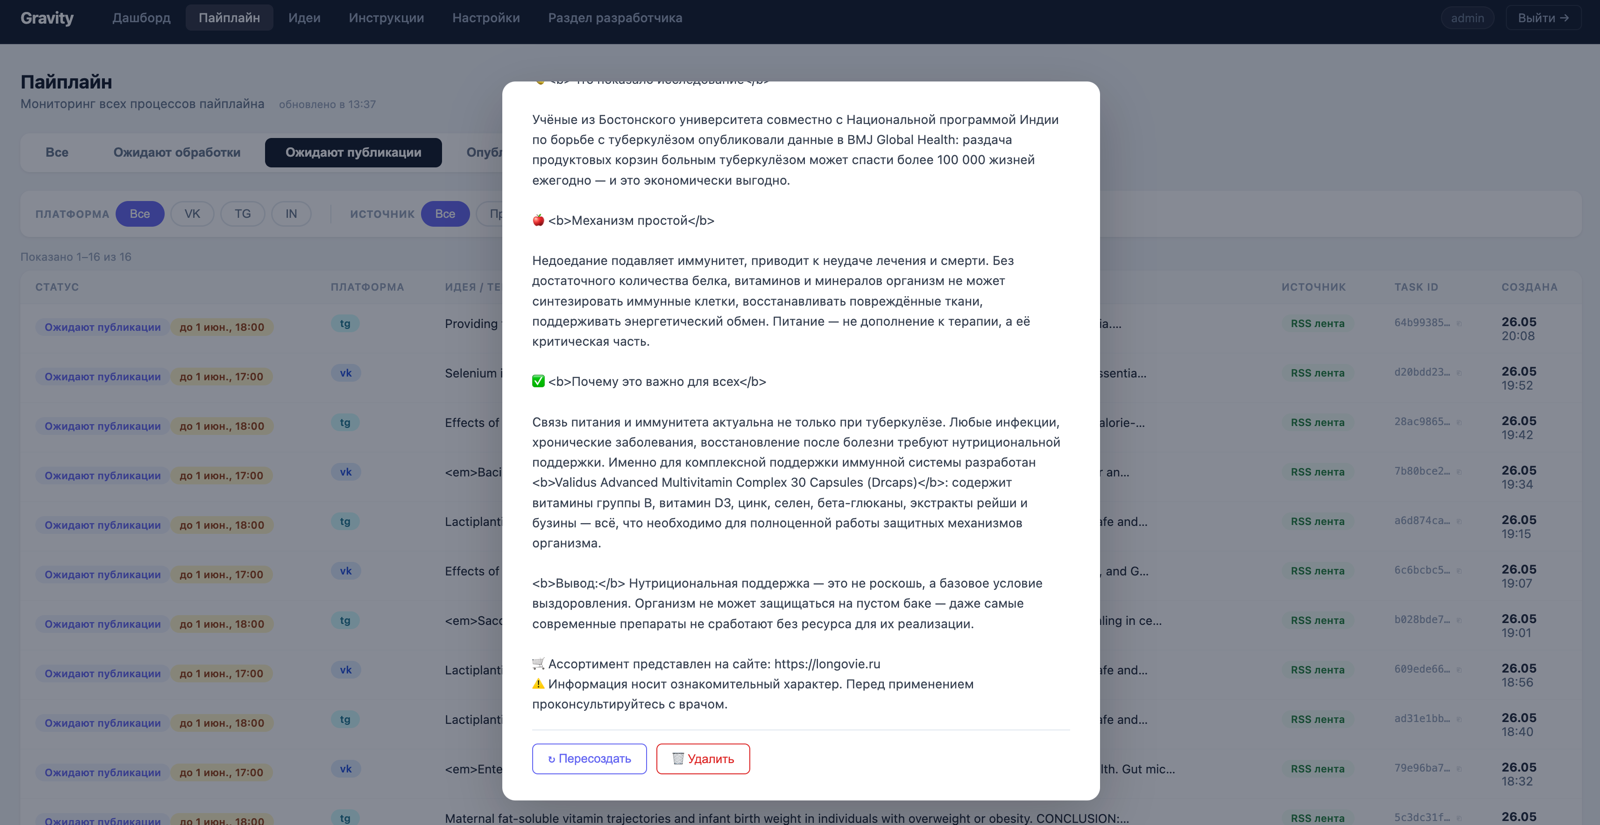This screenshot has width=1600, height=825.
Task: Copy task ID d20bdd23 via its copy icon
Action: click(x=1459, y=373)
